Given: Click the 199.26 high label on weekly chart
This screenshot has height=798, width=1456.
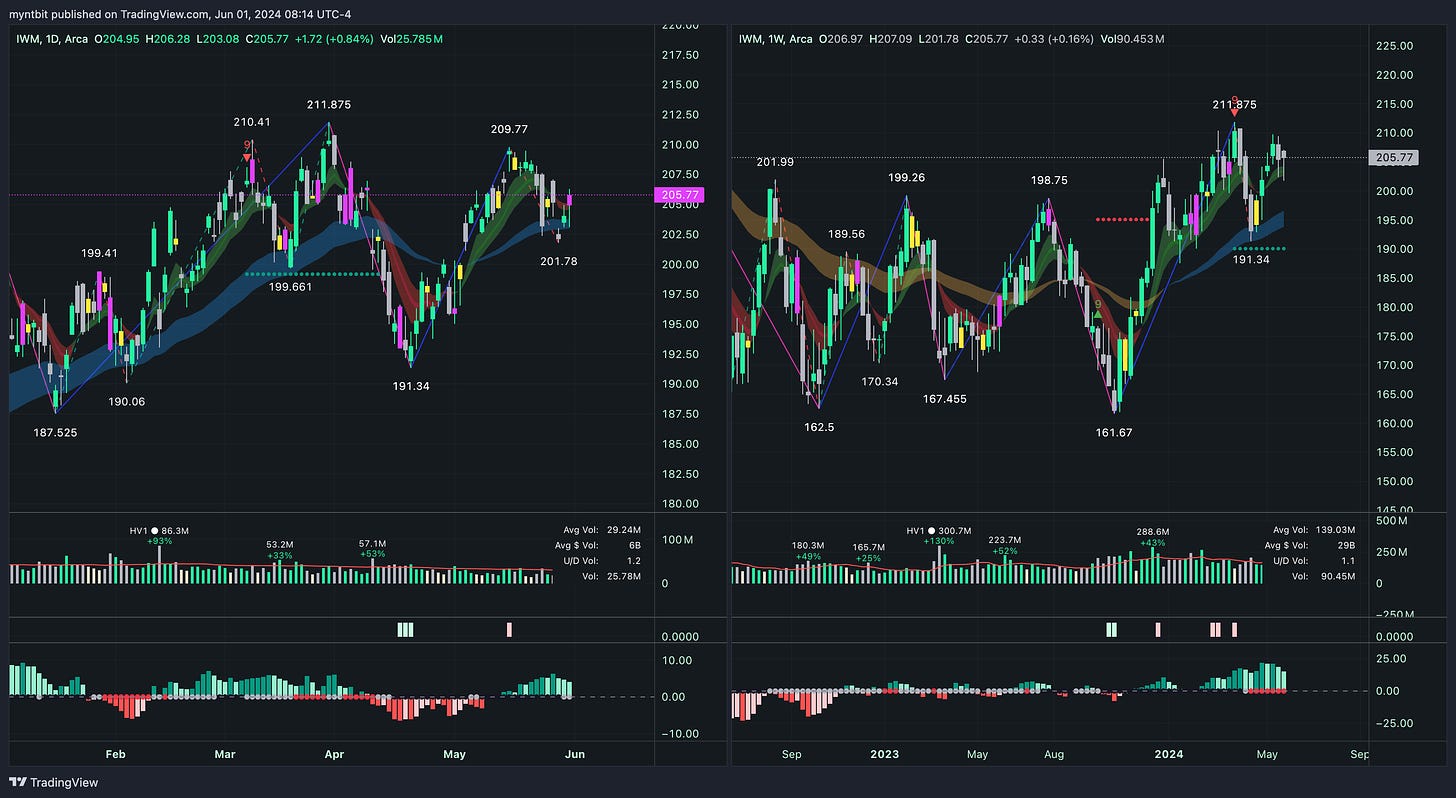Looking at the screenshot, I should (x=906, y=178).
